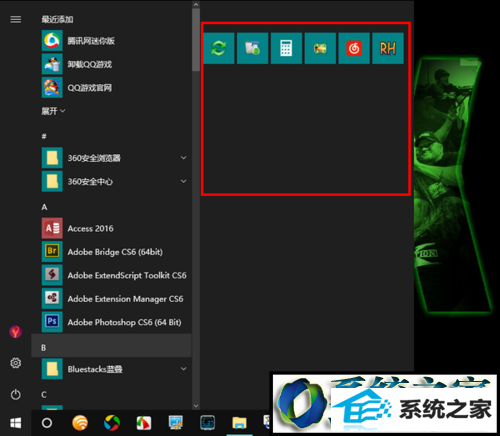Open File Explorer on the taskbar

(x=239, y=423)
